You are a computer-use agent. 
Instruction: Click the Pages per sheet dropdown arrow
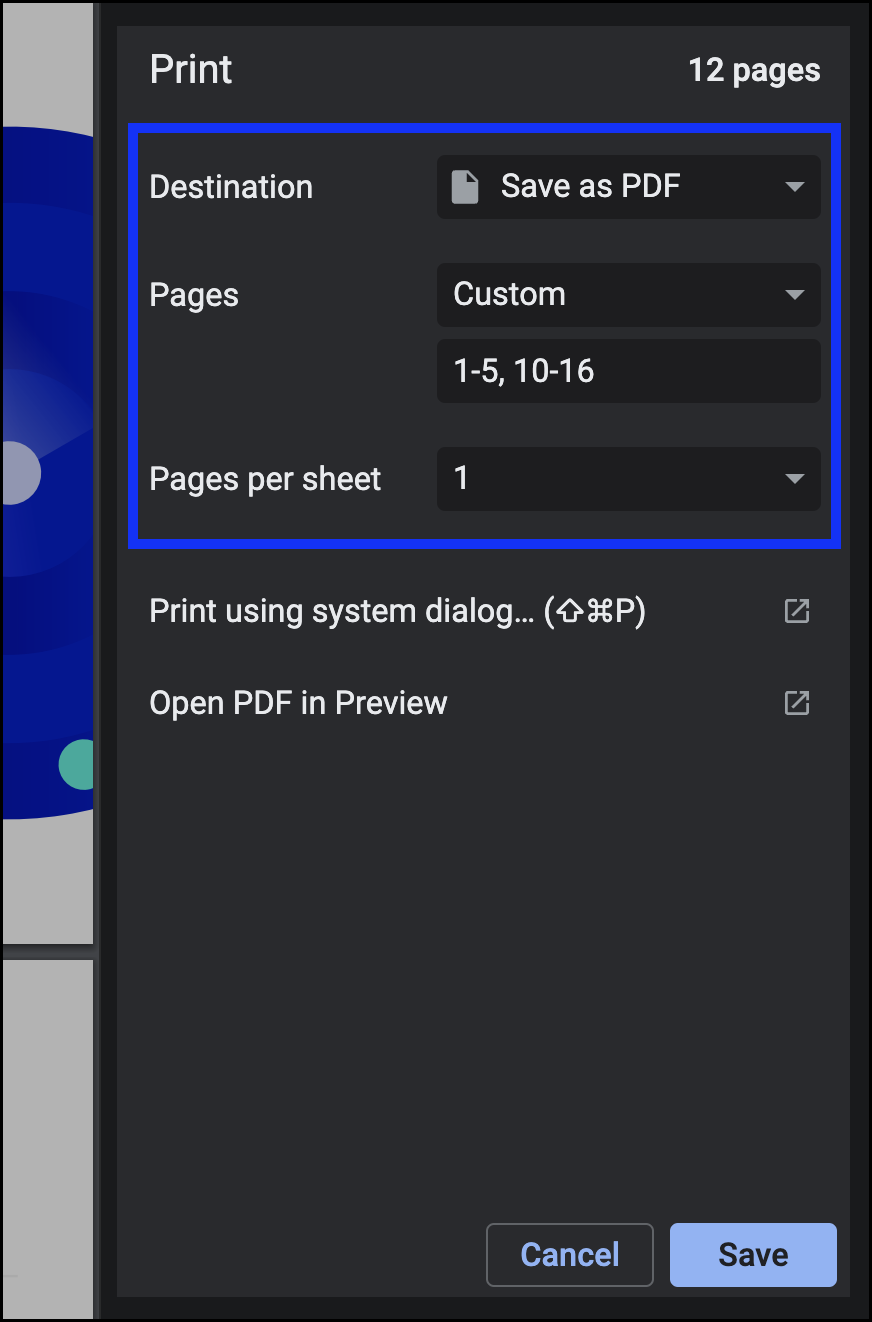pos(795,479)
